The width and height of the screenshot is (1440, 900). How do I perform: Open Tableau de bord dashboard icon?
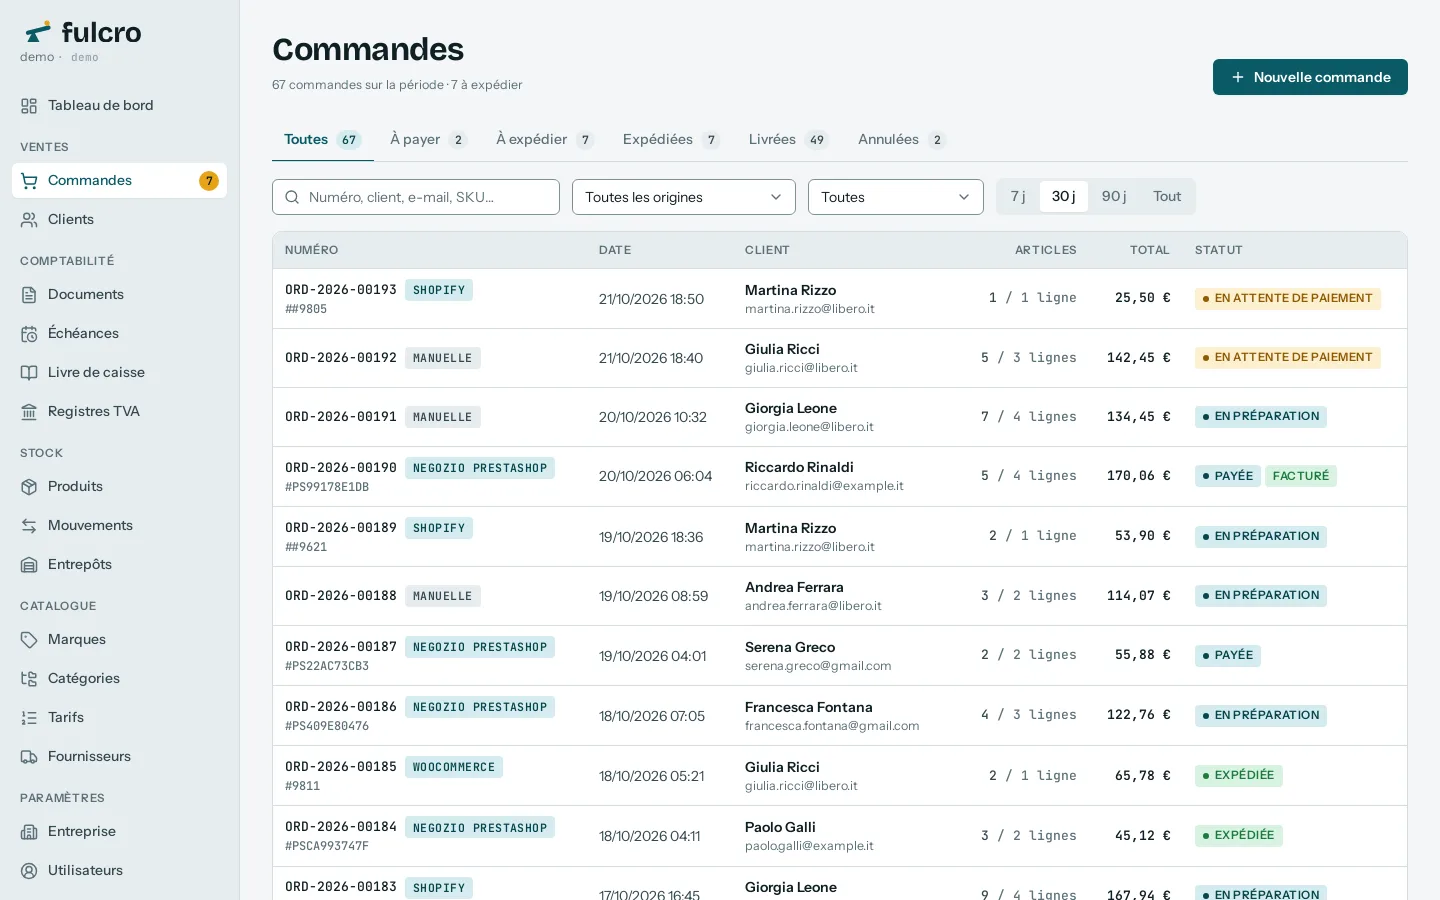tap(29, 106)
